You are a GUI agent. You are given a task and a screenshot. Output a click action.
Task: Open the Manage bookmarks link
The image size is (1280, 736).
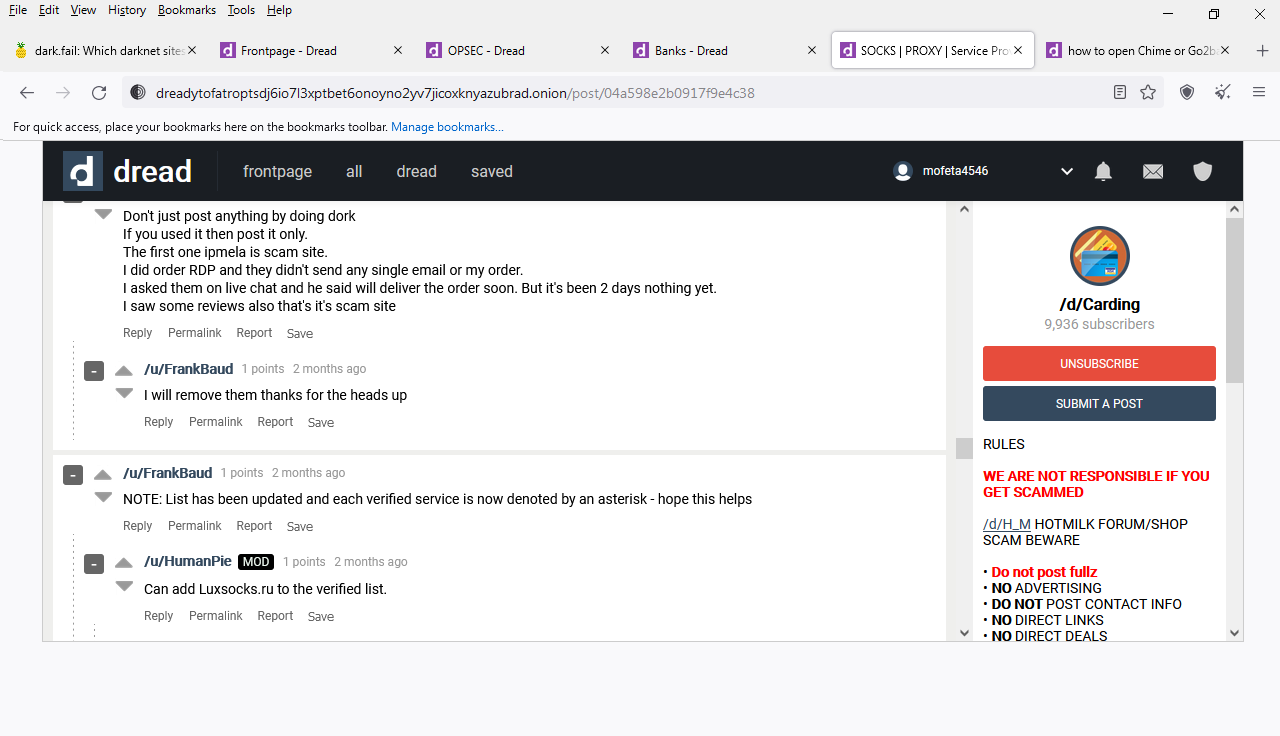tap(447, 127)
